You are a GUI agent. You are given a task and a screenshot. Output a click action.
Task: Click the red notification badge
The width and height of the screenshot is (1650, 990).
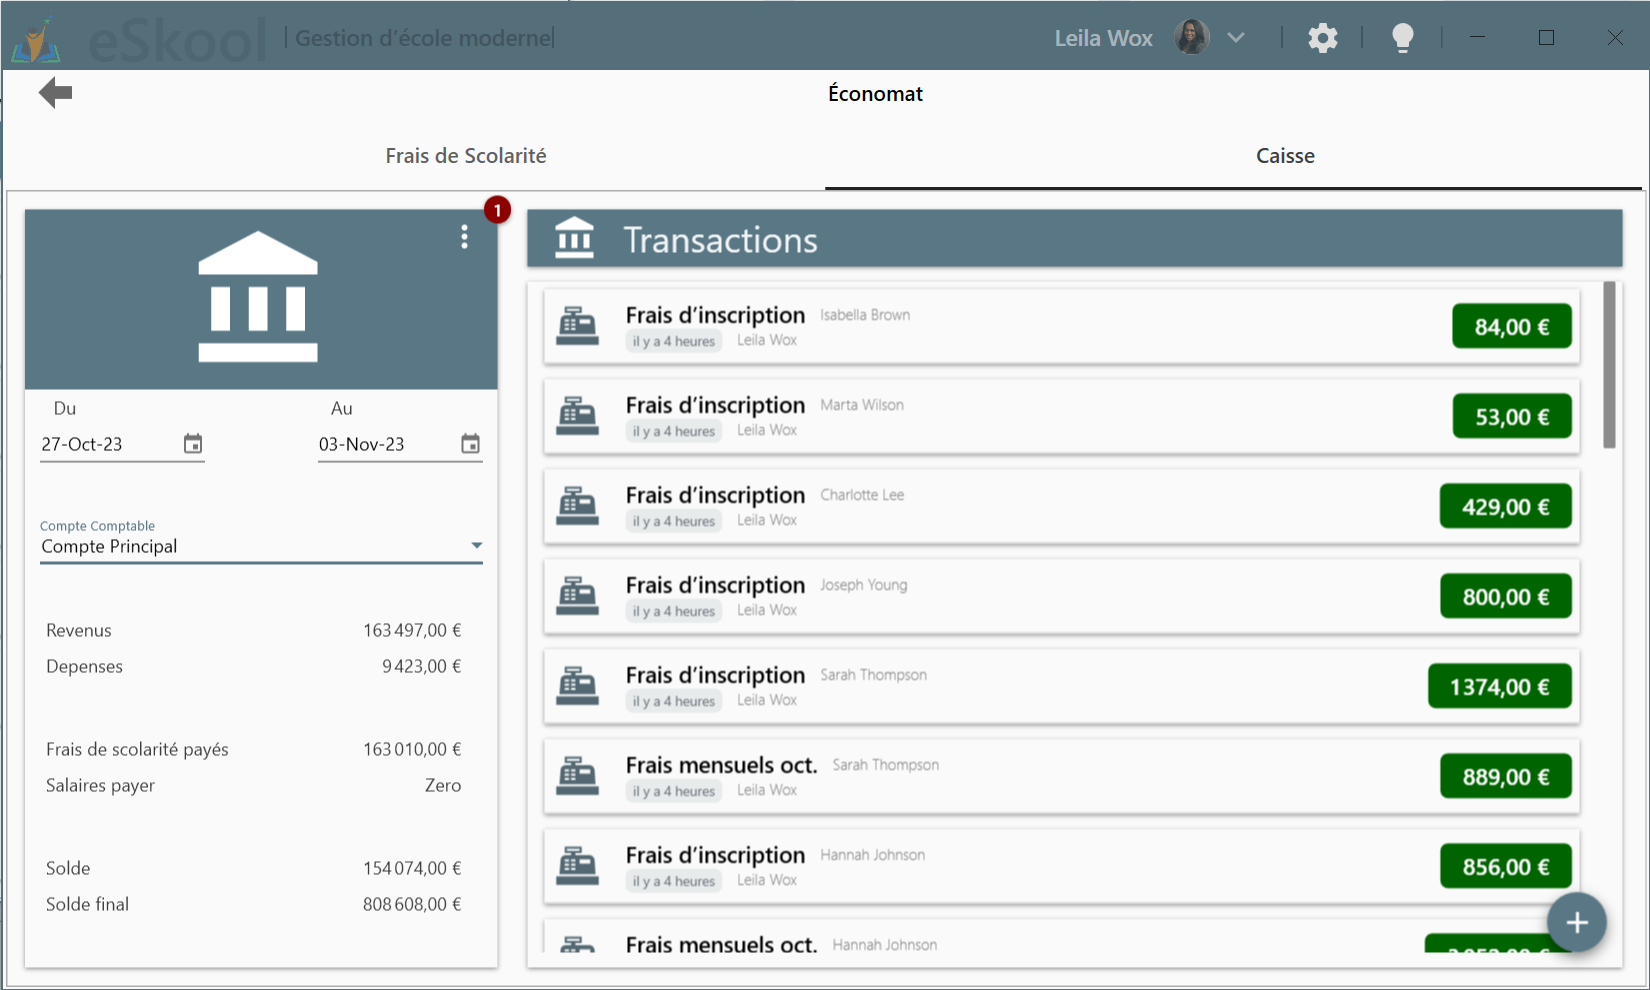point(497,210)
